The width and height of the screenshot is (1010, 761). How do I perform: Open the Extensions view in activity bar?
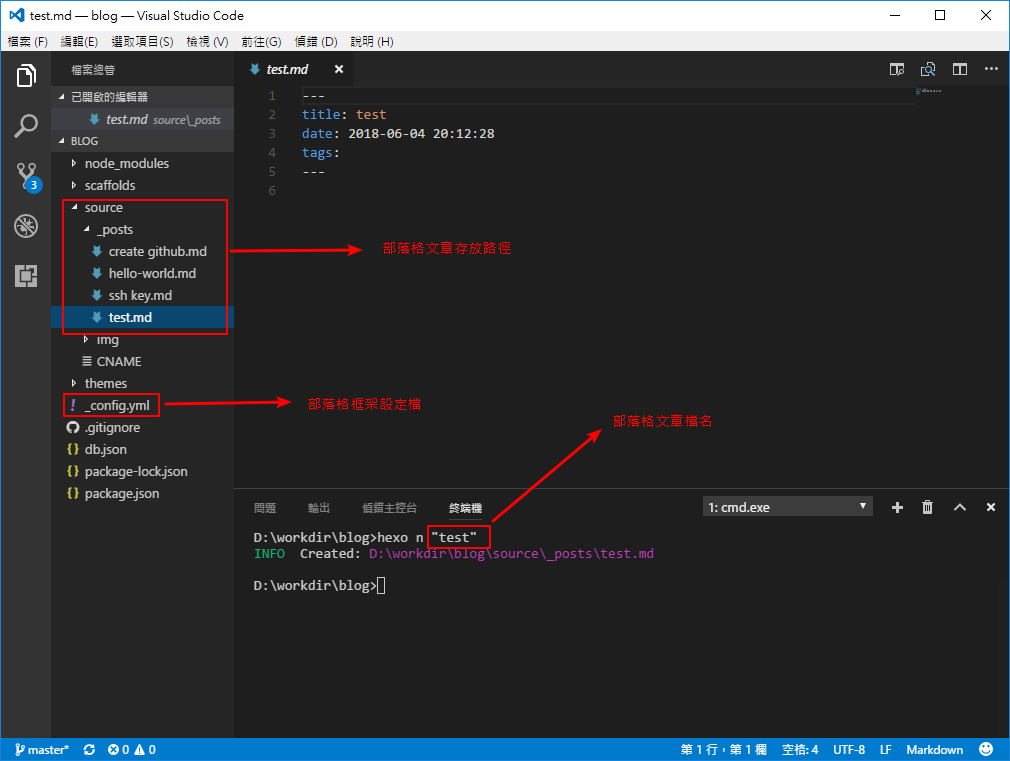pos(26,276)
